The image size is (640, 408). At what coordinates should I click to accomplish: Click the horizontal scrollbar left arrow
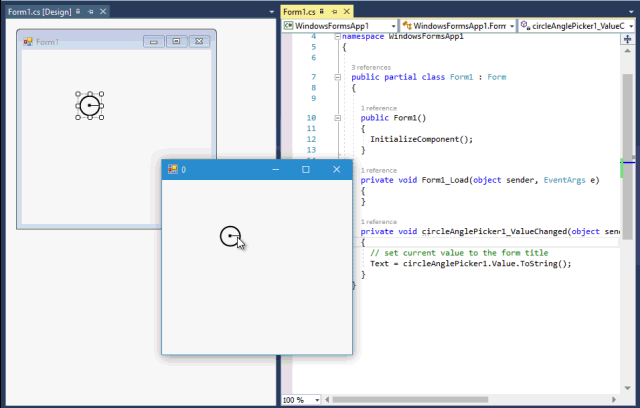pyautogui.click(x=327, y=399)
